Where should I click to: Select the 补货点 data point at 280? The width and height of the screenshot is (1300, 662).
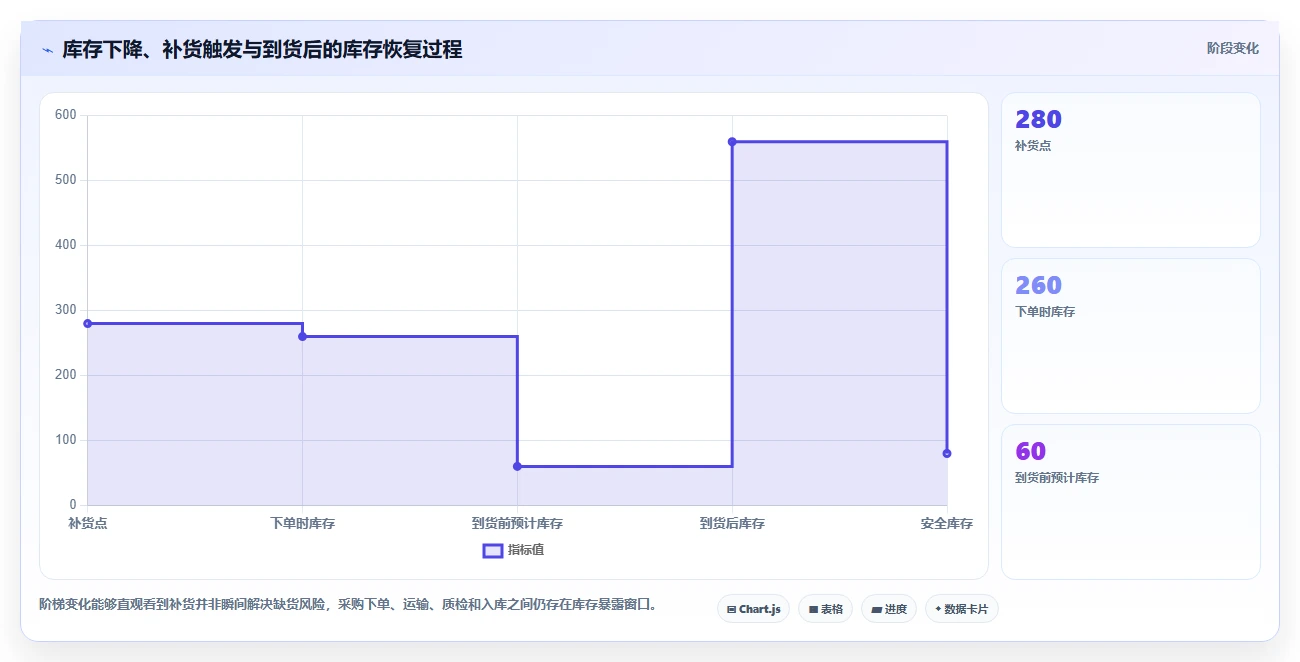coord(88,323)
